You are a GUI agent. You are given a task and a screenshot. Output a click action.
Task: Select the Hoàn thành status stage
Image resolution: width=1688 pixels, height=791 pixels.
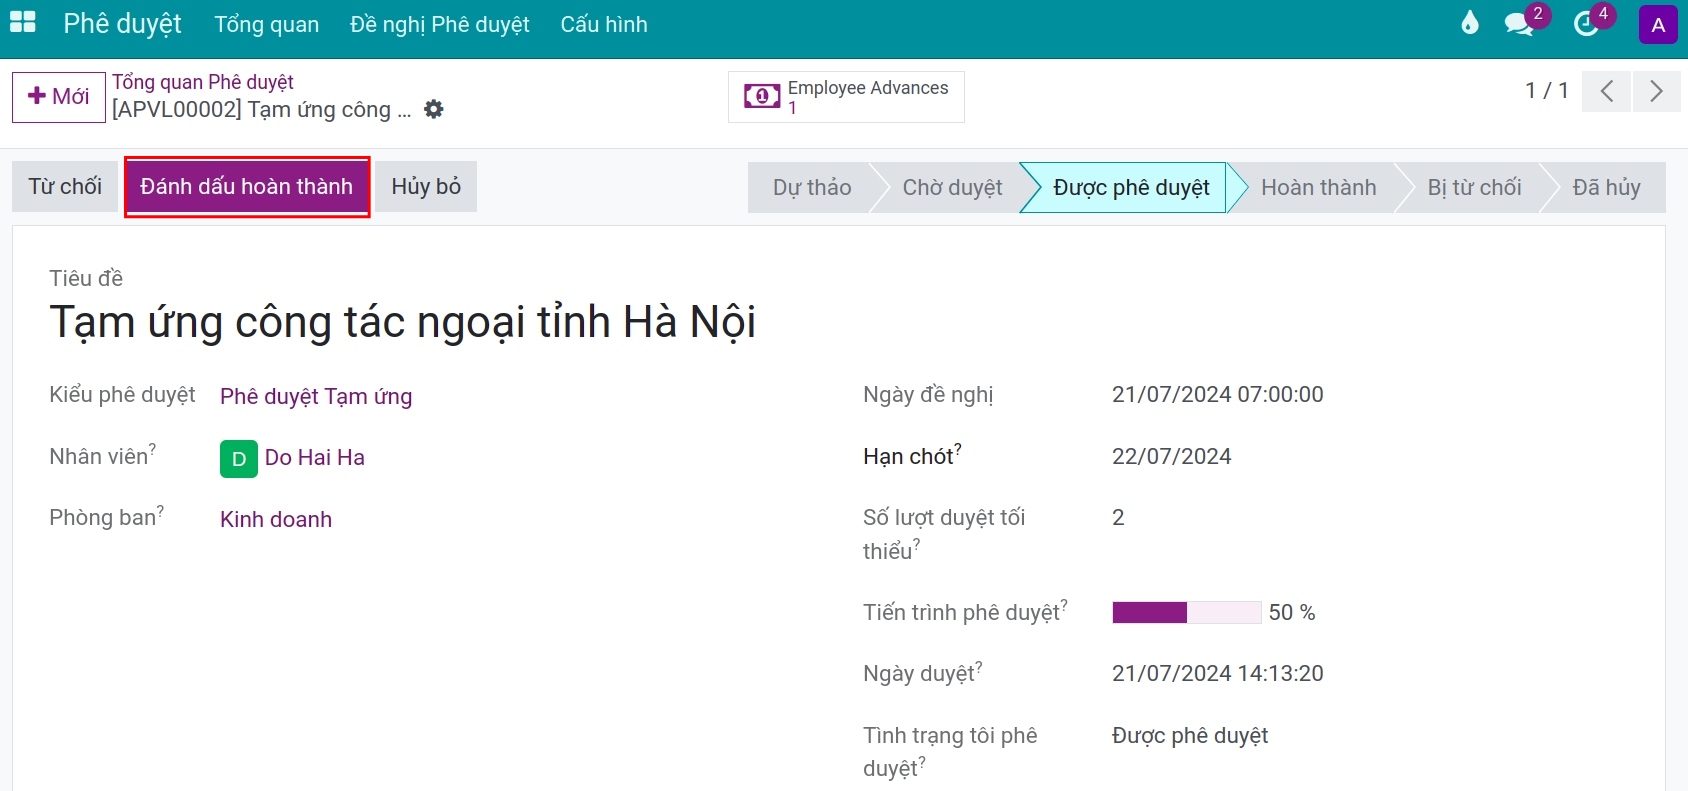pyautogui.click(x=1319, y=187)
